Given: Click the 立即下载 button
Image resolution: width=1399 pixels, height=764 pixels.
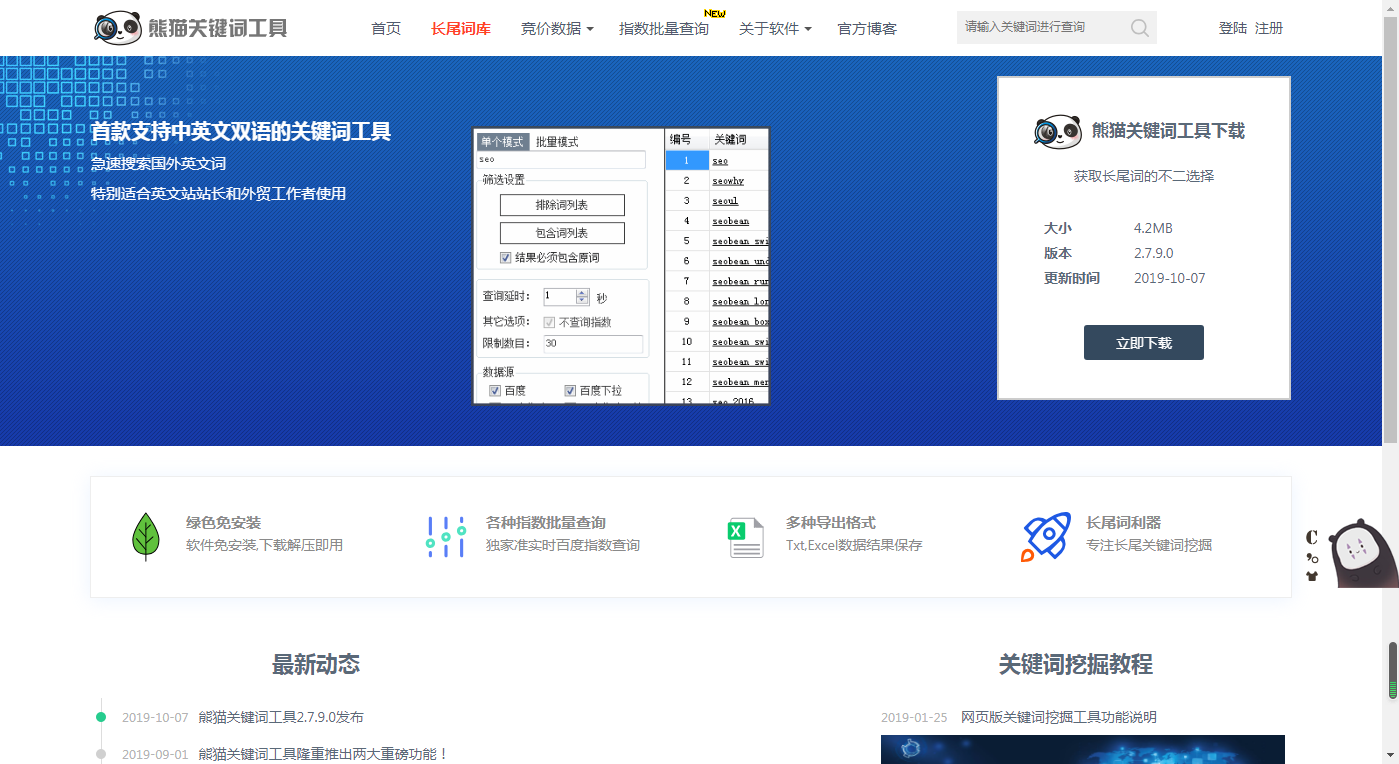Looking at the screenshot, I should click(1144, 342).
